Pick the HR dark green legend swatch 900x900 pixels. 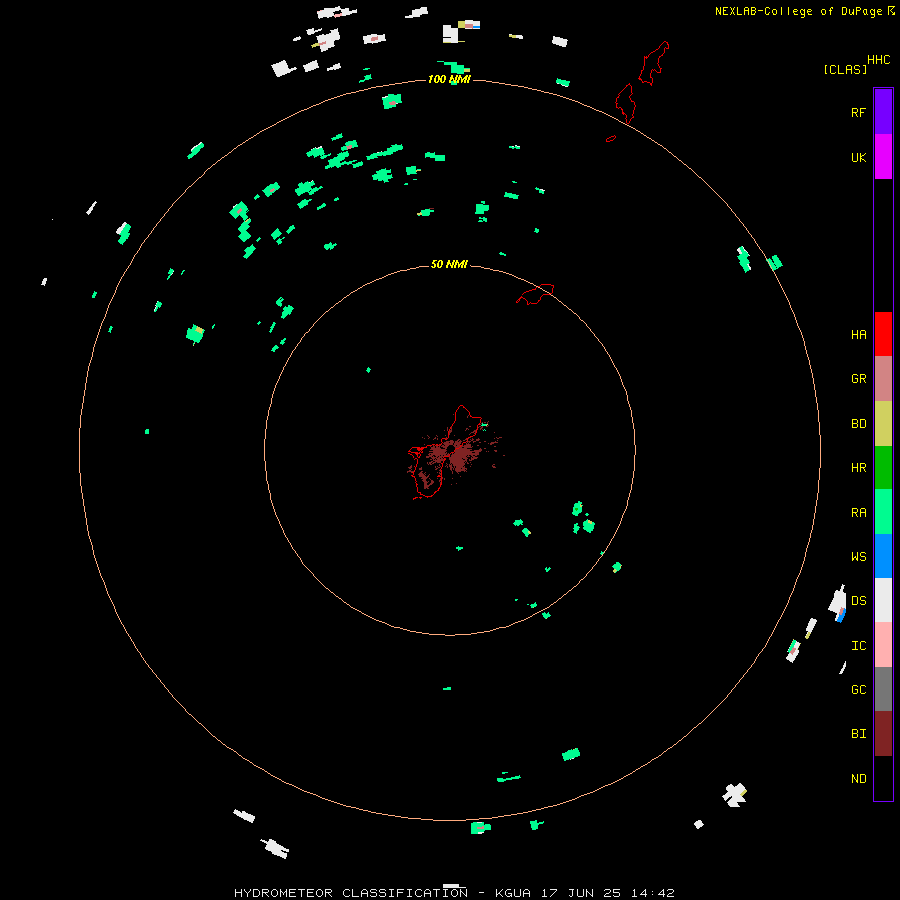pos(883,468)
